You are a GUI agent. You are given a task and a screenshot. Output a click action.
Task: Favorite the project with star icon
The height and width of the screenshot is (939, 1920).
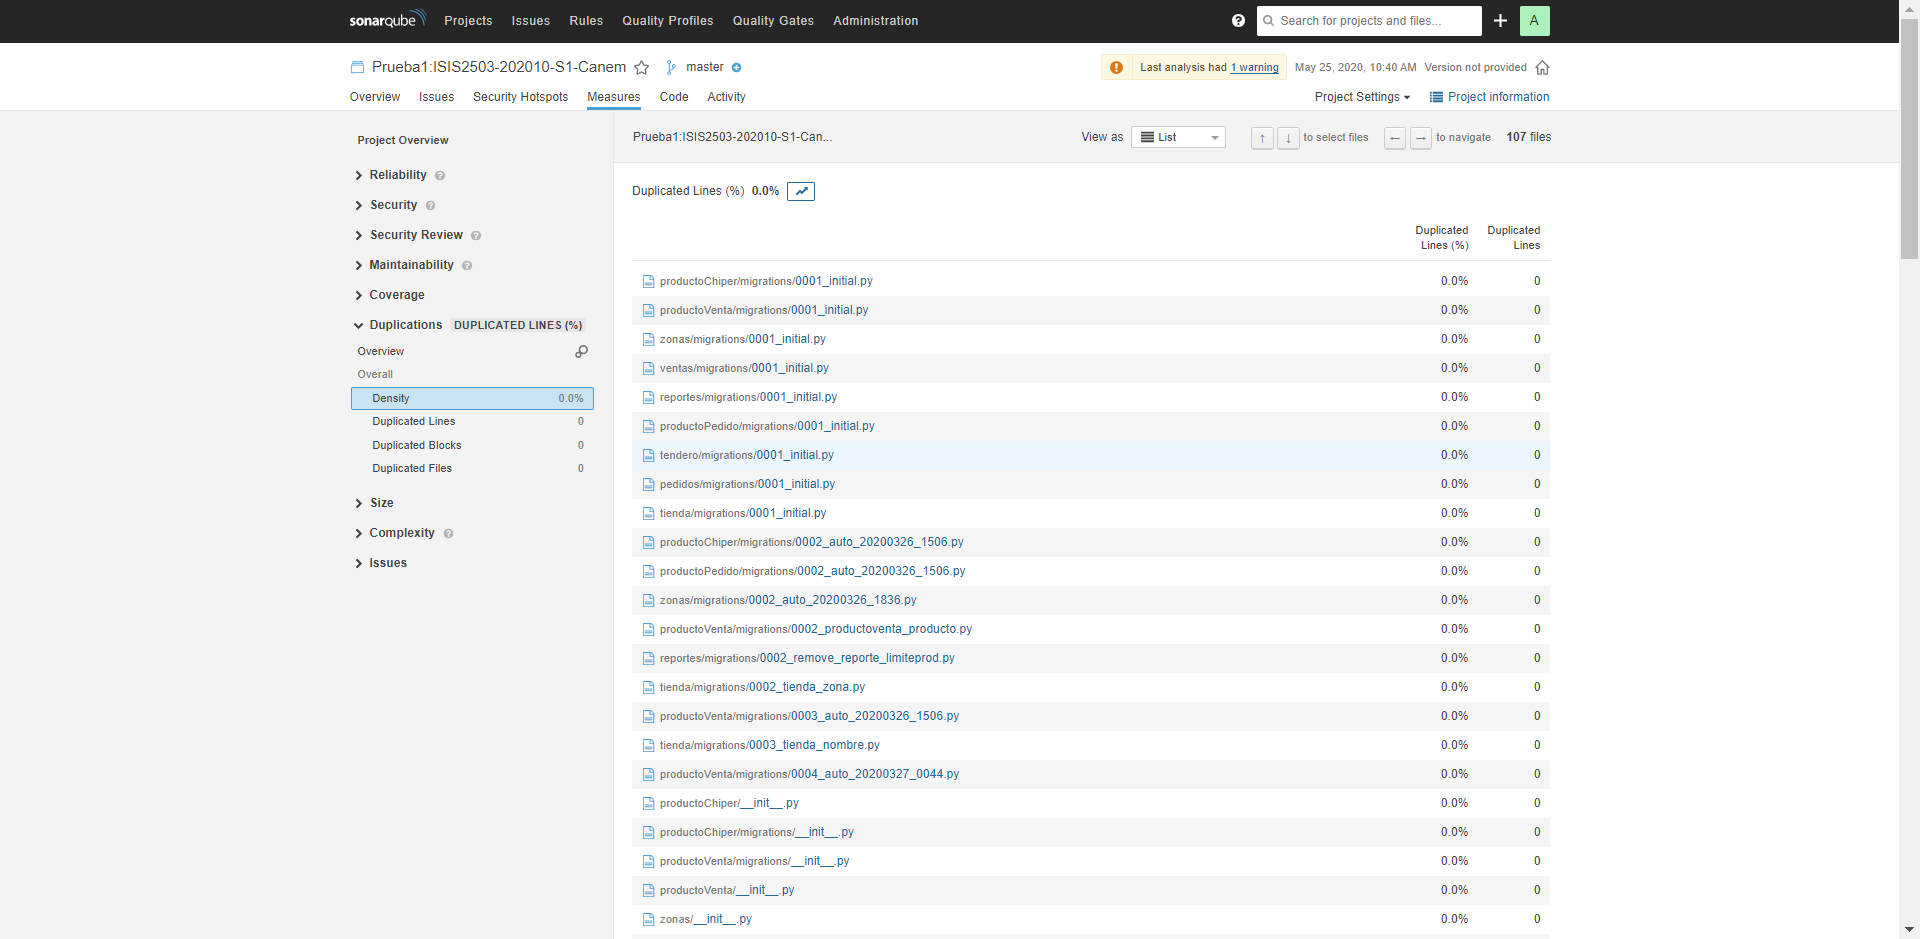(x=642, y=68)
